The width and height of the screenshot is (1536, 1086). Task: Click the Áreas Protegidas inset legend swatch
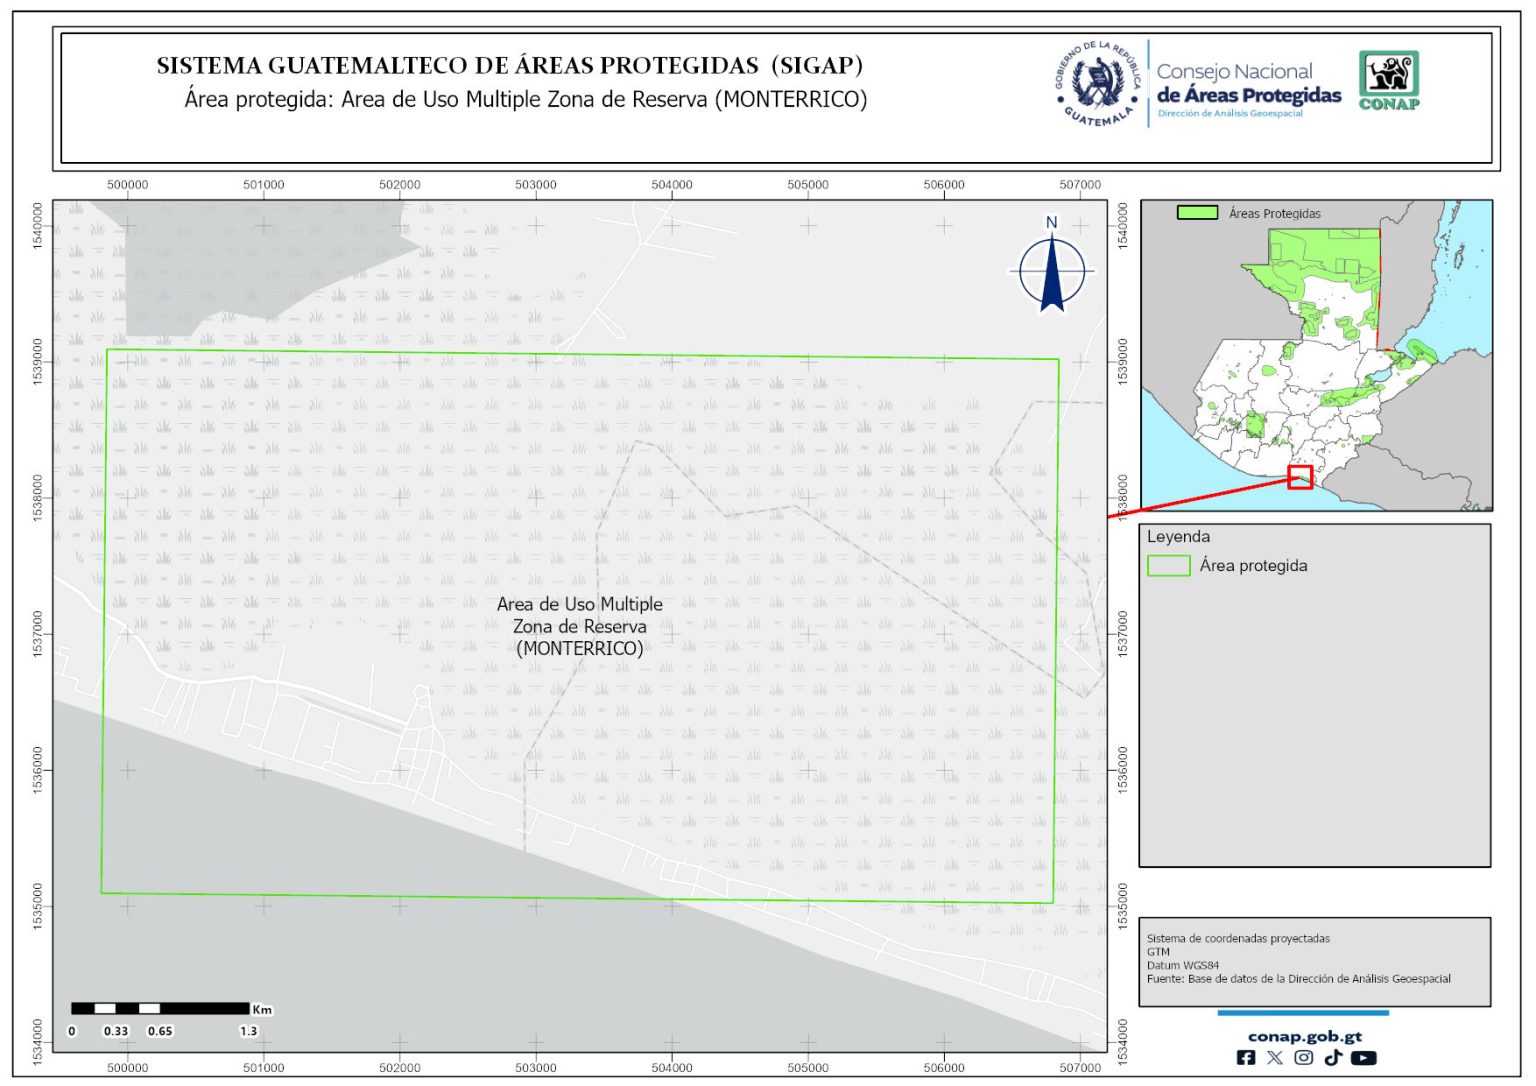(1197, 213)
